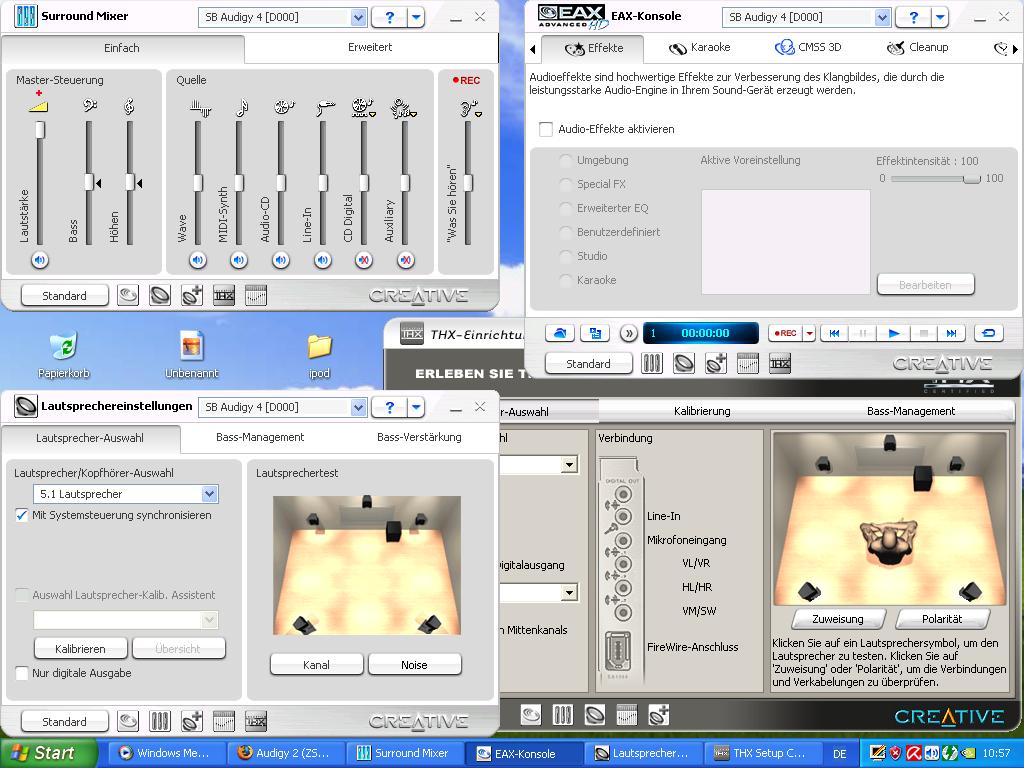Click the Polarität button in the THX setup
The height and width of the screenshot is (768, 1024).
coord(942,618)
